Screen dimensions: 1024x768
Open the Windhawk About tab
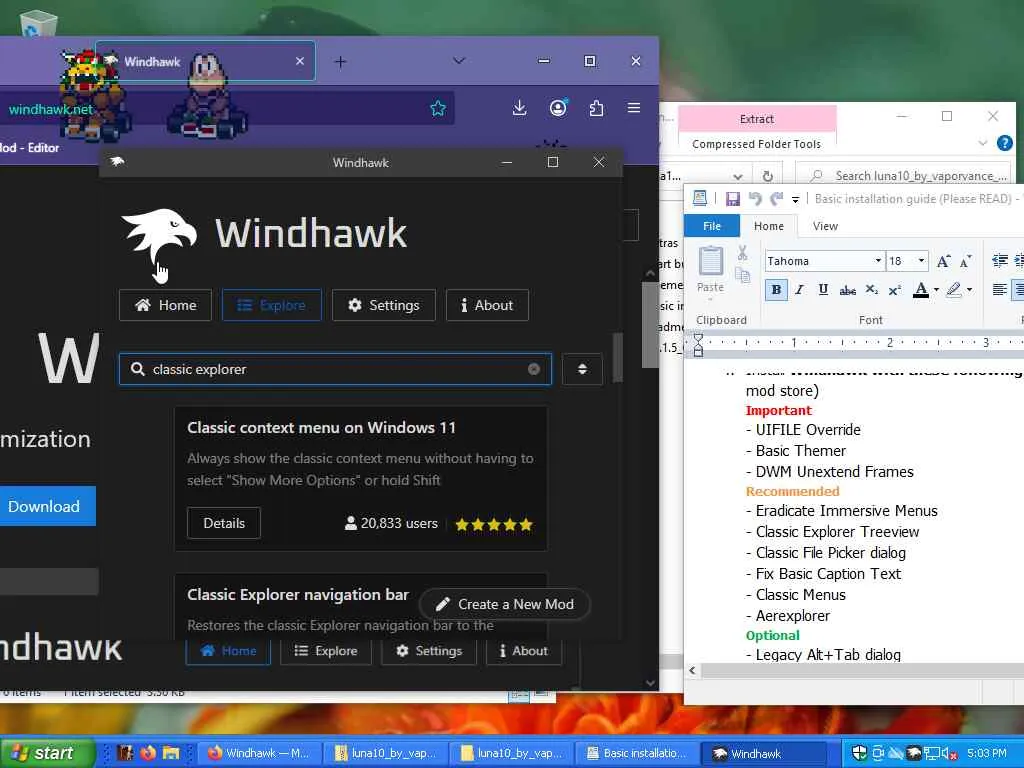[x=487, y=305]
